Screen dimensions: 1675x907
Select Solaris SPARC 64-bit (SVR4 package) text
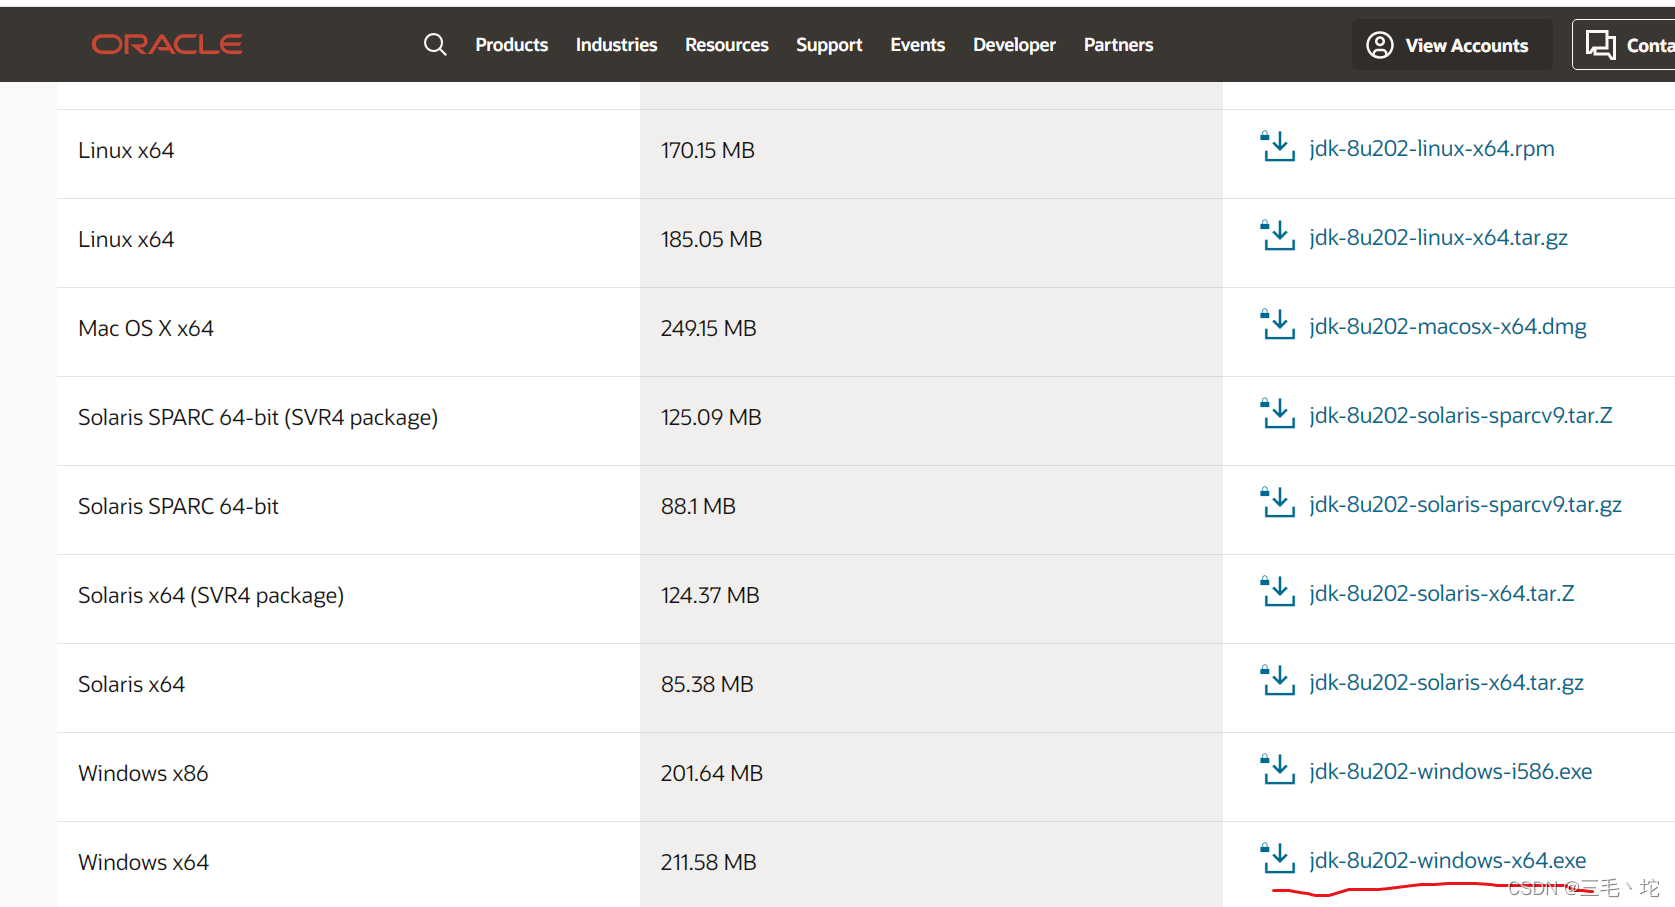pyautogui.click(x=258, y=417)
